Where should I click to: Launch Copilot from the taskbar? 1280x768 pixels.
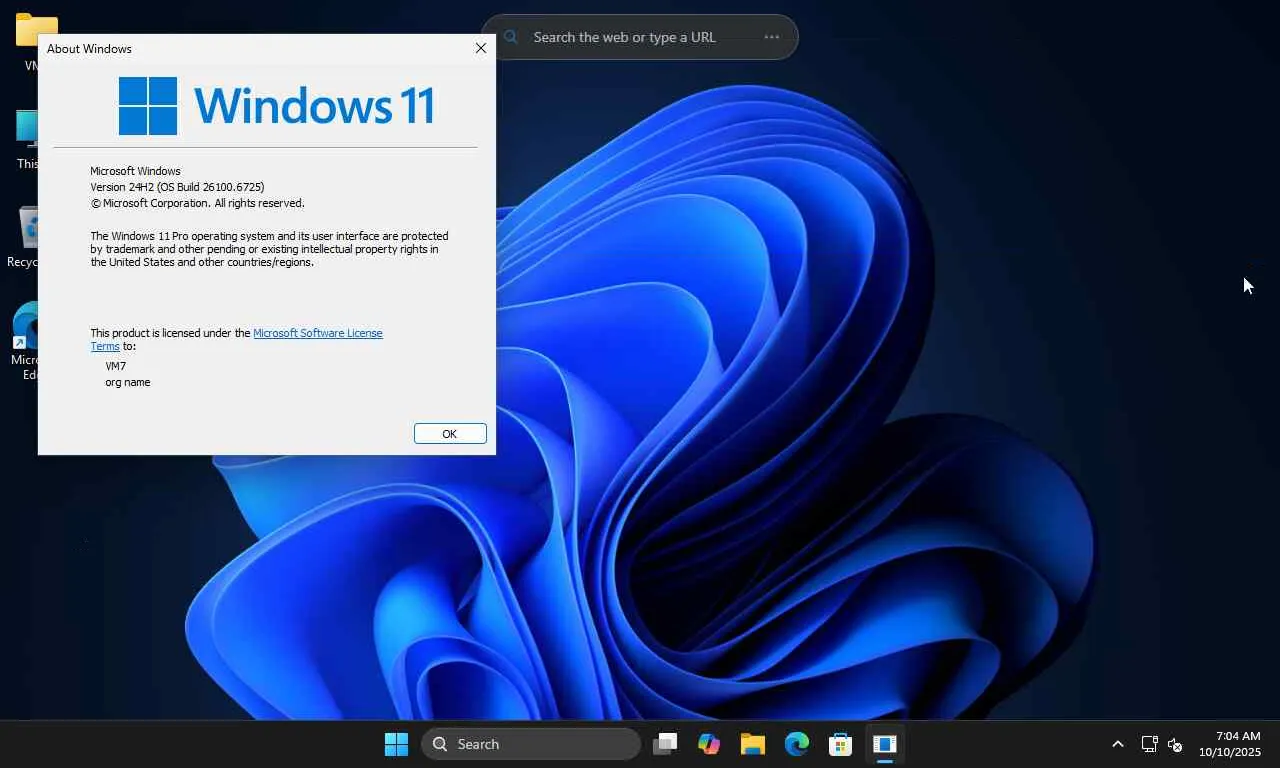pos(709,744)
